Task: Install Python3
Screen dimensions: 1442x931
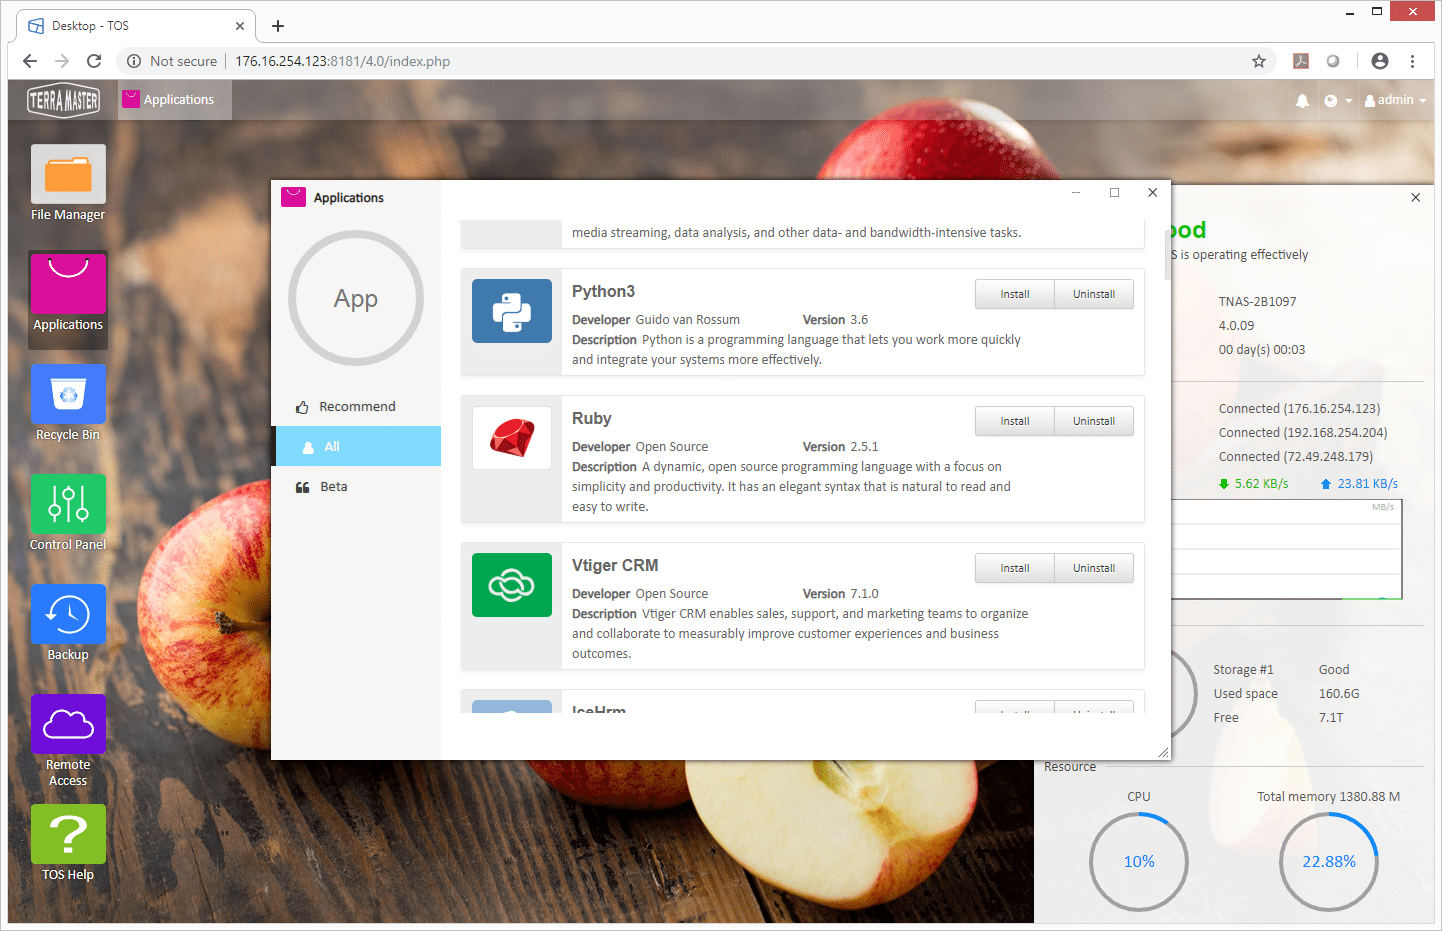Action: pyautogui.click(x=1014, y=294)
